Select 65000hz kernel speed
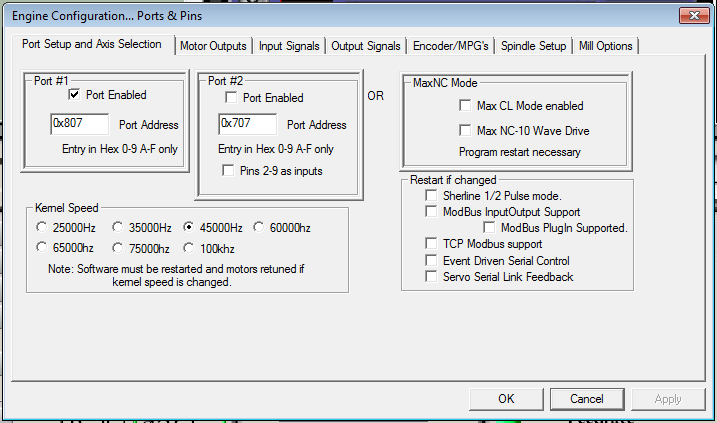Image resolution: width=717 pixels, height=423 pixels. click(42, 247)
